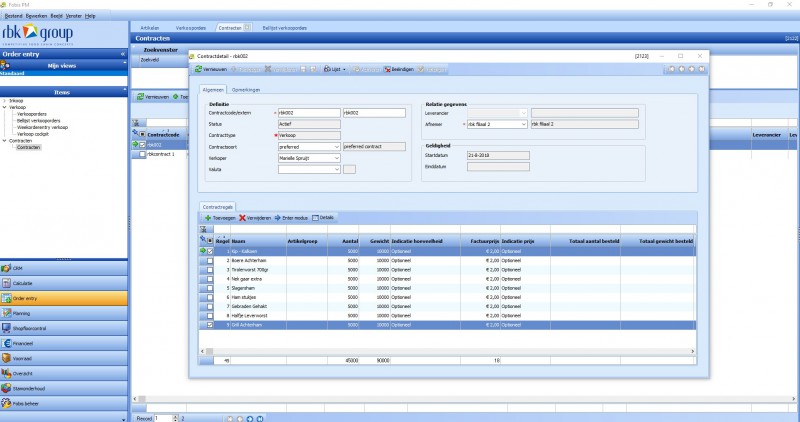Viewport: 800px width, 422px height.
Task: Go to last record in Contractdetail navigation
Action: (702, 69)
